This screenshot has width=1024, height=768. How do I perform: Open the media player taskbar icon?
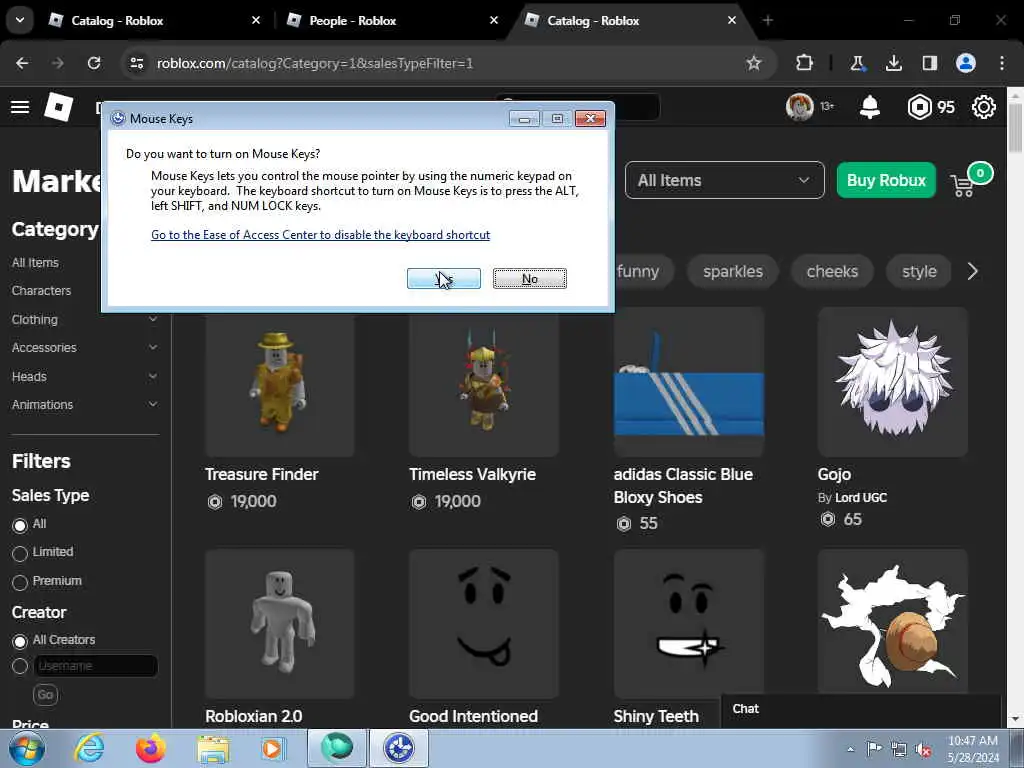click(273, 748)
